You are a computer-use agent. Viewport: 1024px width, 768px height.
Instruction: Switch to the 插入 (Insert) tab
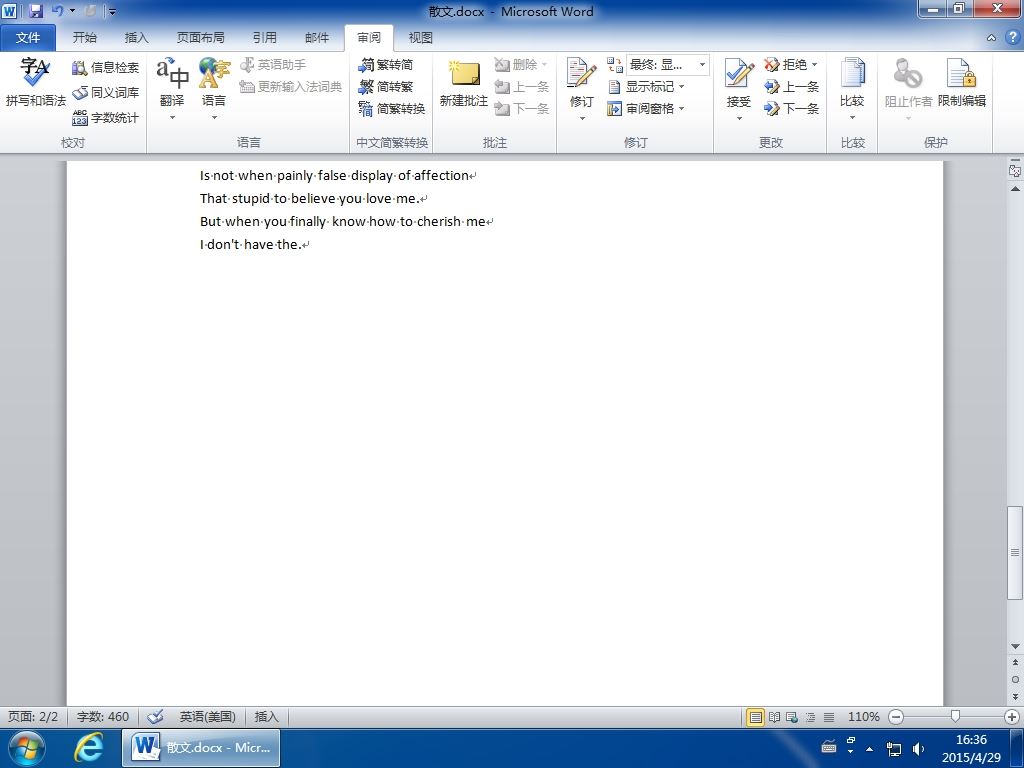pyautogui.click(x=136, y=38)
